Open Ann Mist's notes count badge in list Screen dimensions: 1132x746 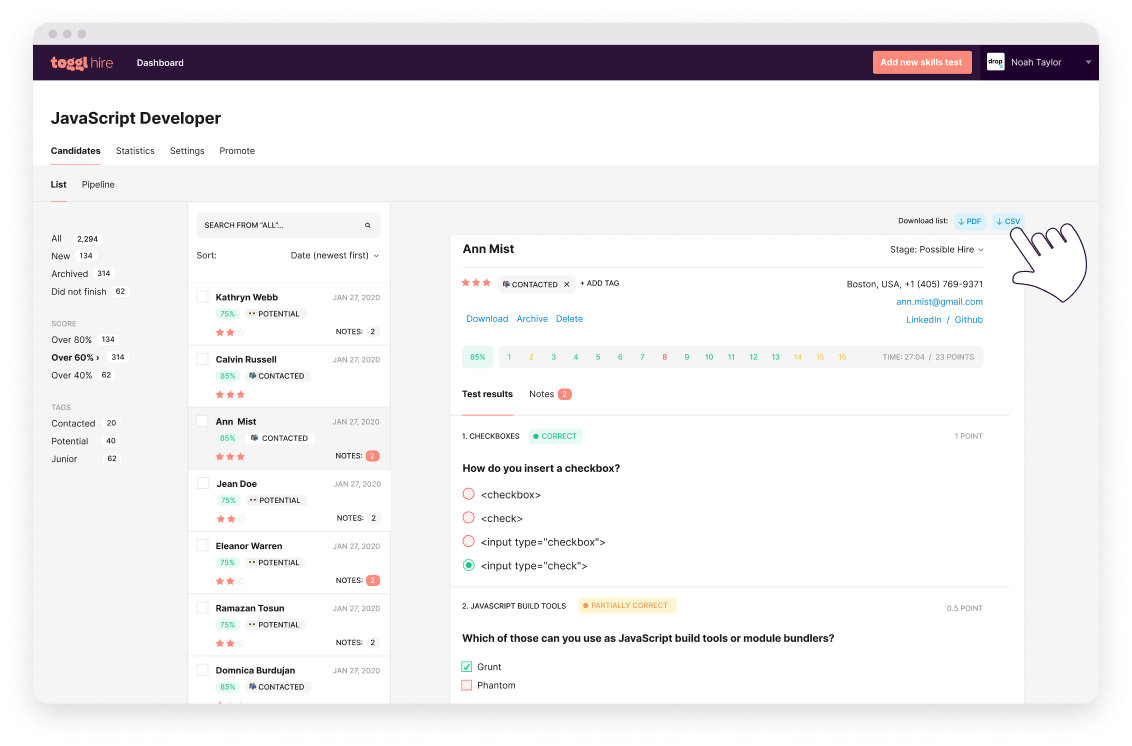pyautogui.click(x=373, y=456)
